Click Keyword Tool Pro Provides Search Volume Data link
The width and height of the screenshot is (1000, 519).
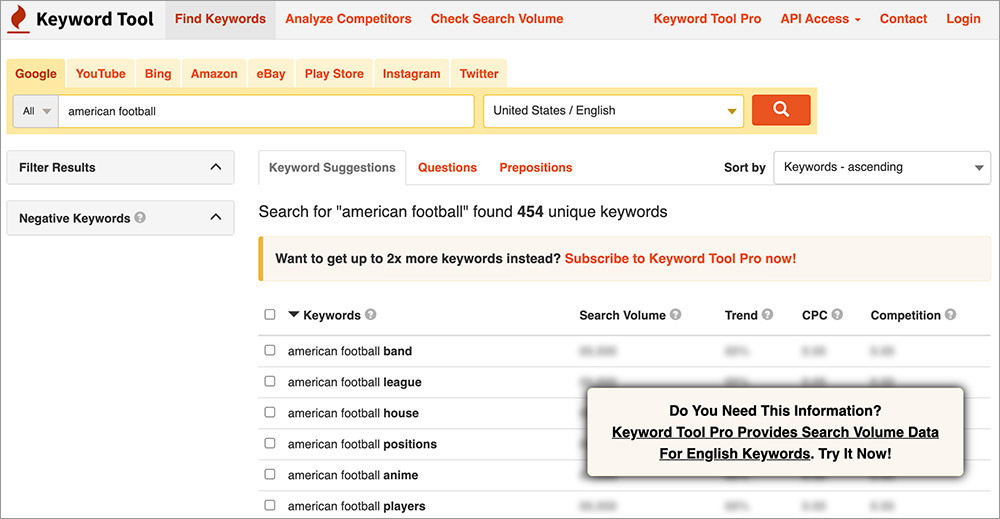[x=775, y=442]
